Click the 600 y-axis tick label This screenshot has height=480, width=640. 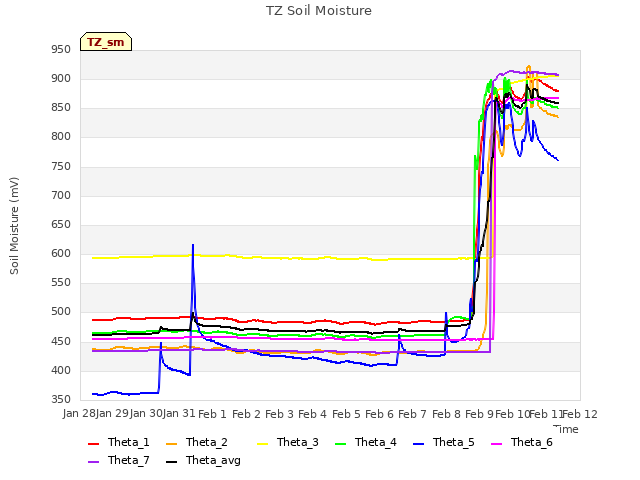tap(61, 253)
